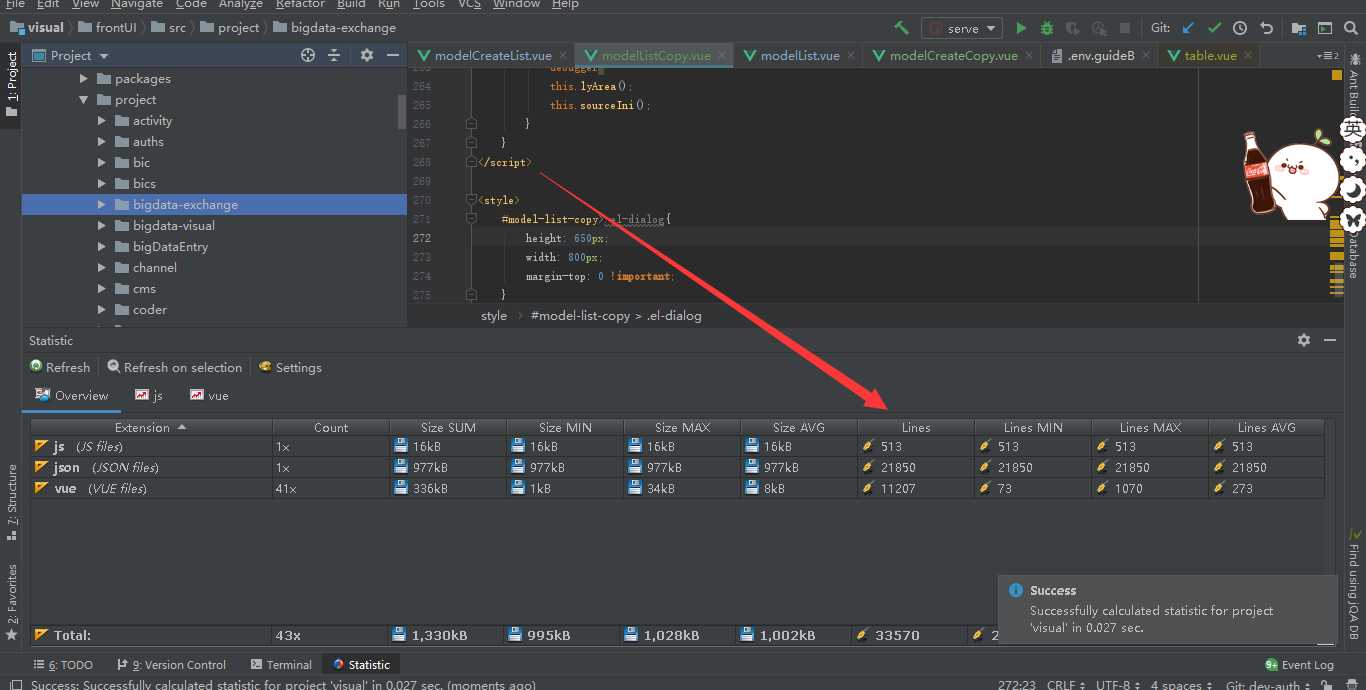Collapse the project folder
Screen dimensions: 1366x690
(x=84, y=99)
